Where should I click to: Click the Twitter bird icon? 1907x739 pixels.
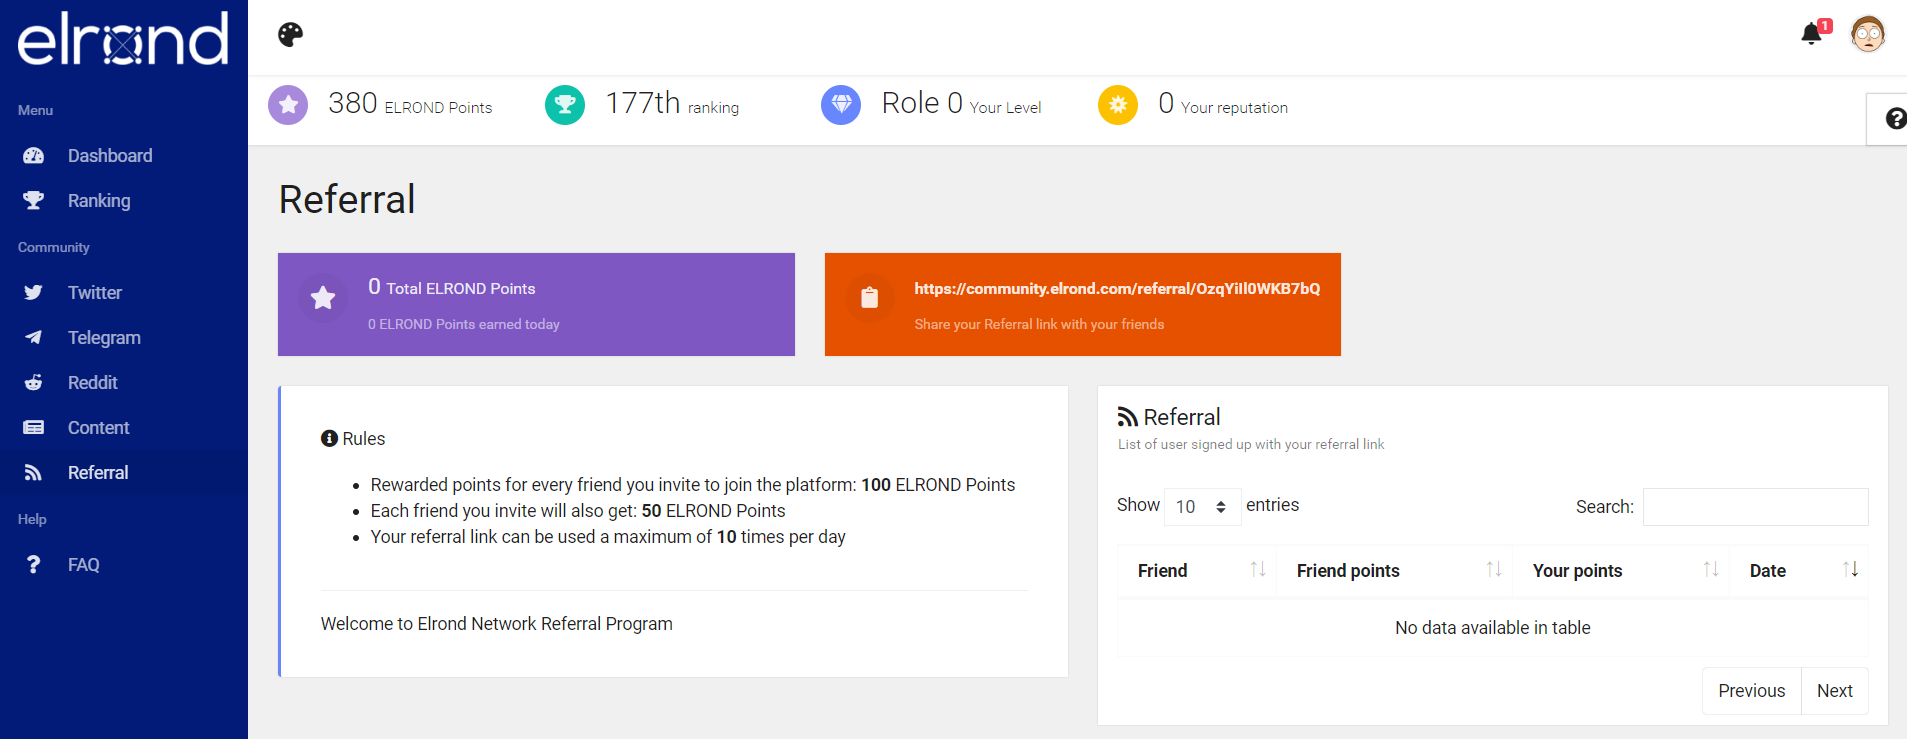[33, 293]
